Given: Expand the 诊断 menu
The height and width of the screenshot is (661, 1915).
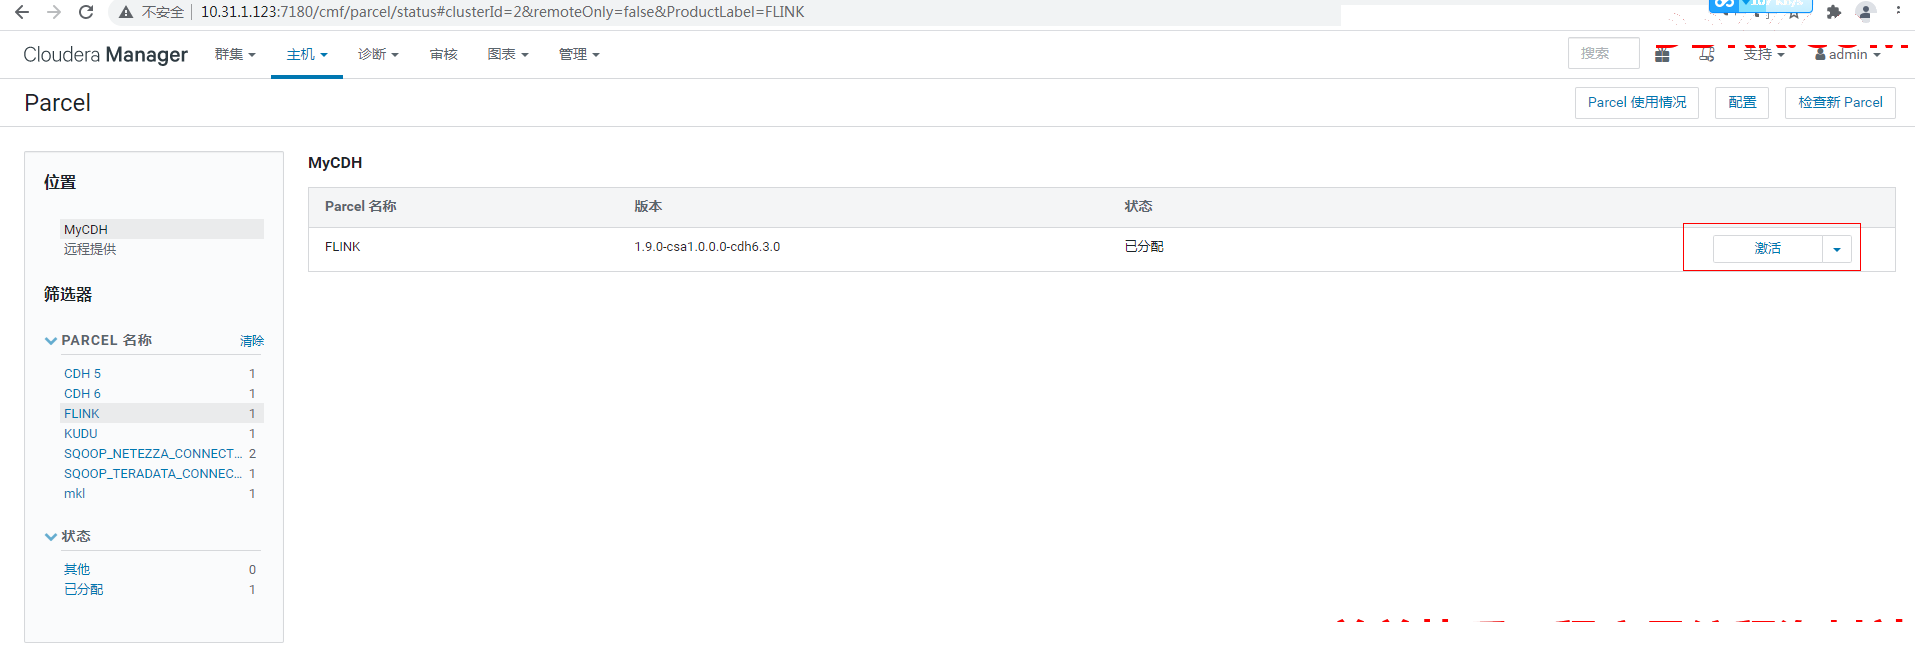Looking at the screenshot, I should [378, 54].
